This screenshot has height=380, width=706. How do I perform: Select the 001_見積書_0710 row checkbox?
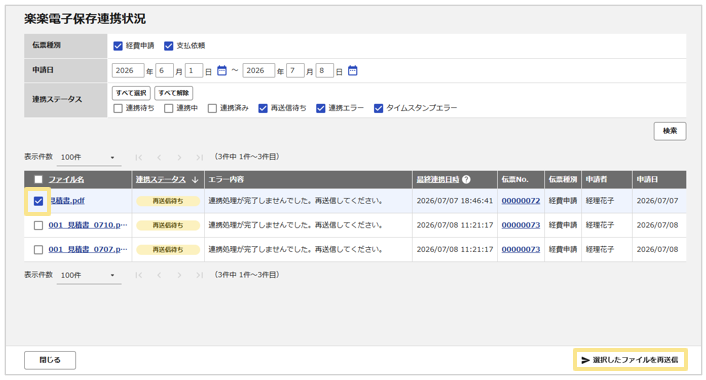[x=38, y=226]
